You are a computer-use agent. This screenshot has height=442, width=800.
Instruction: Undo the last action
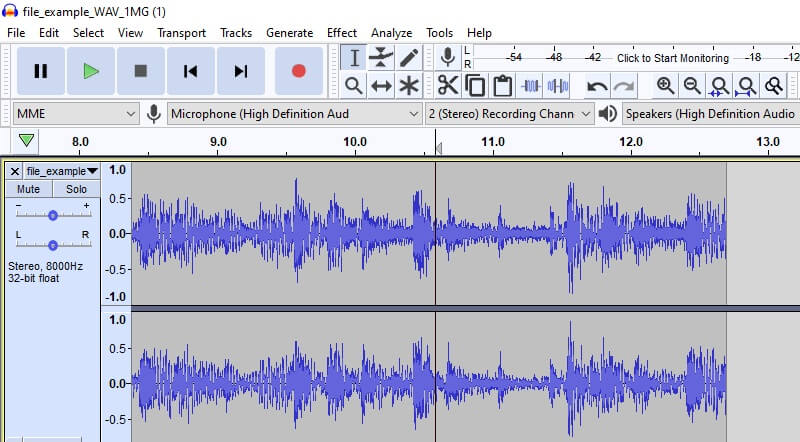[x=597, y=86]
